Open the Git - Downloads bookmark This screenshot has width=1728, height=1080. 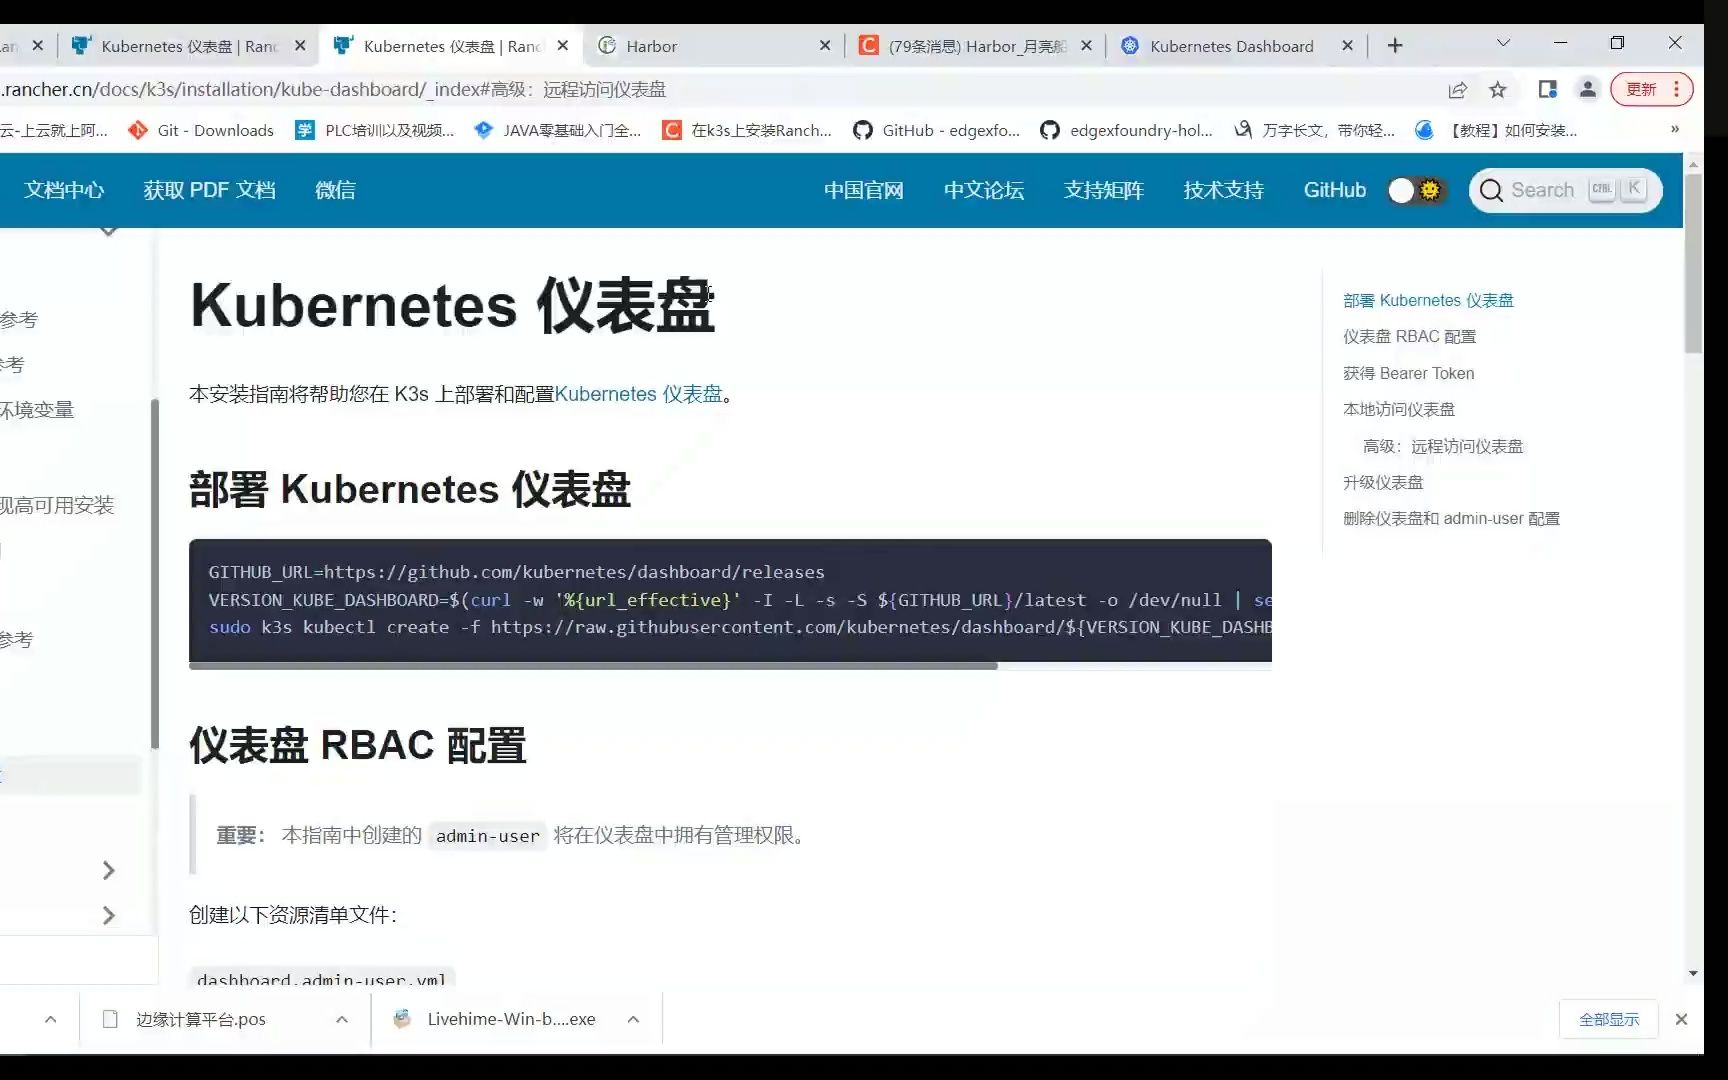click(x=201, y=130)
